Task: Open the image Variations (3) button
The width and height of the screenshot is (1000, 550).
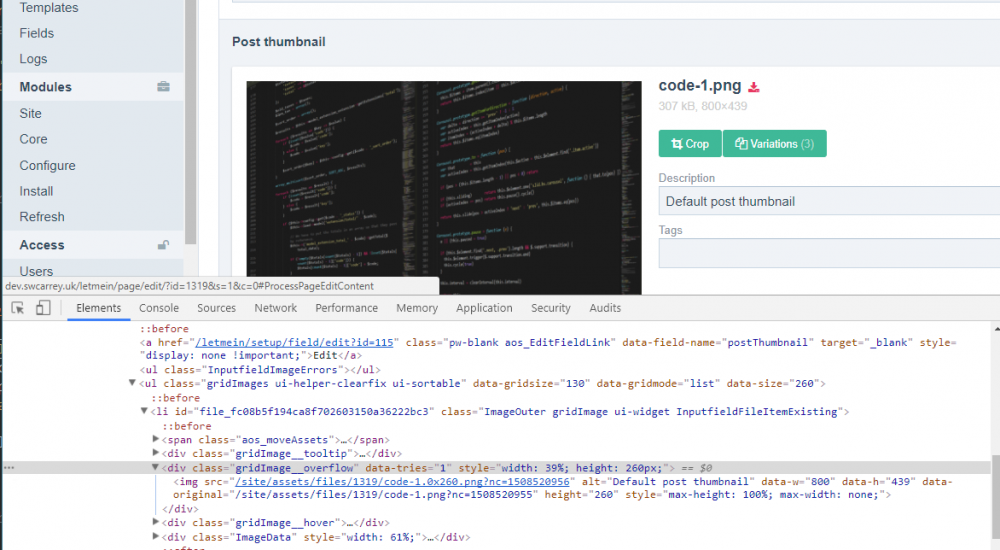Action: point(774,144)
